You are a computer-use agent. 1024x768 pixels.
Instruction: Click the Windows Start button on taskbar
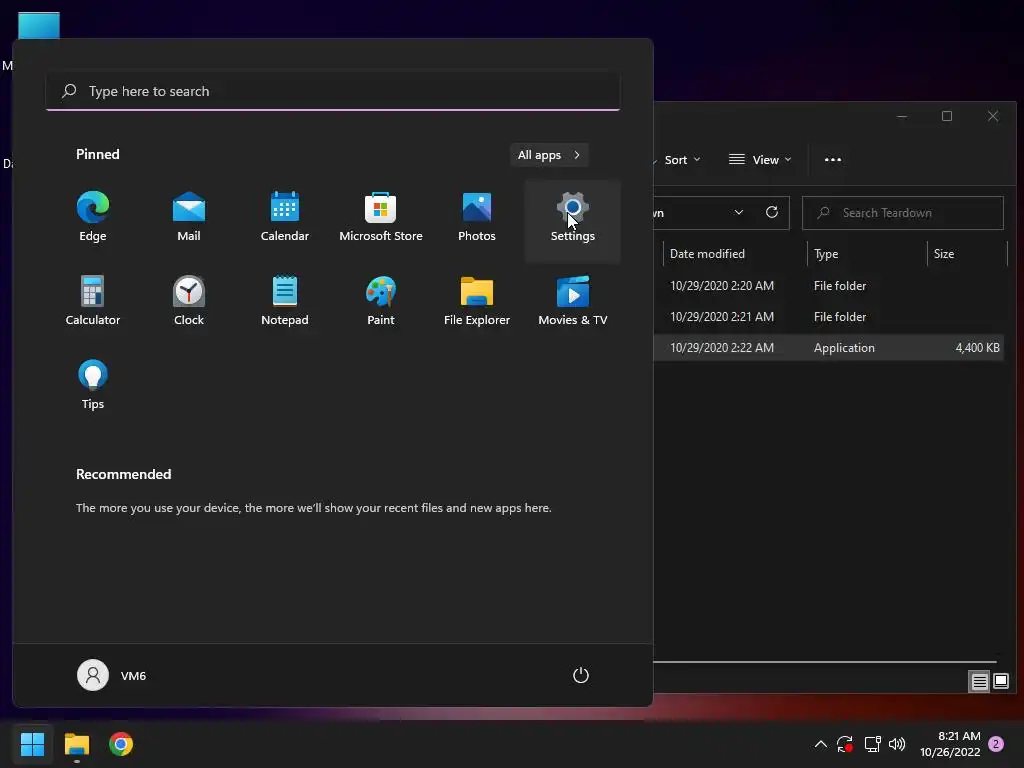tap(33, 744)
